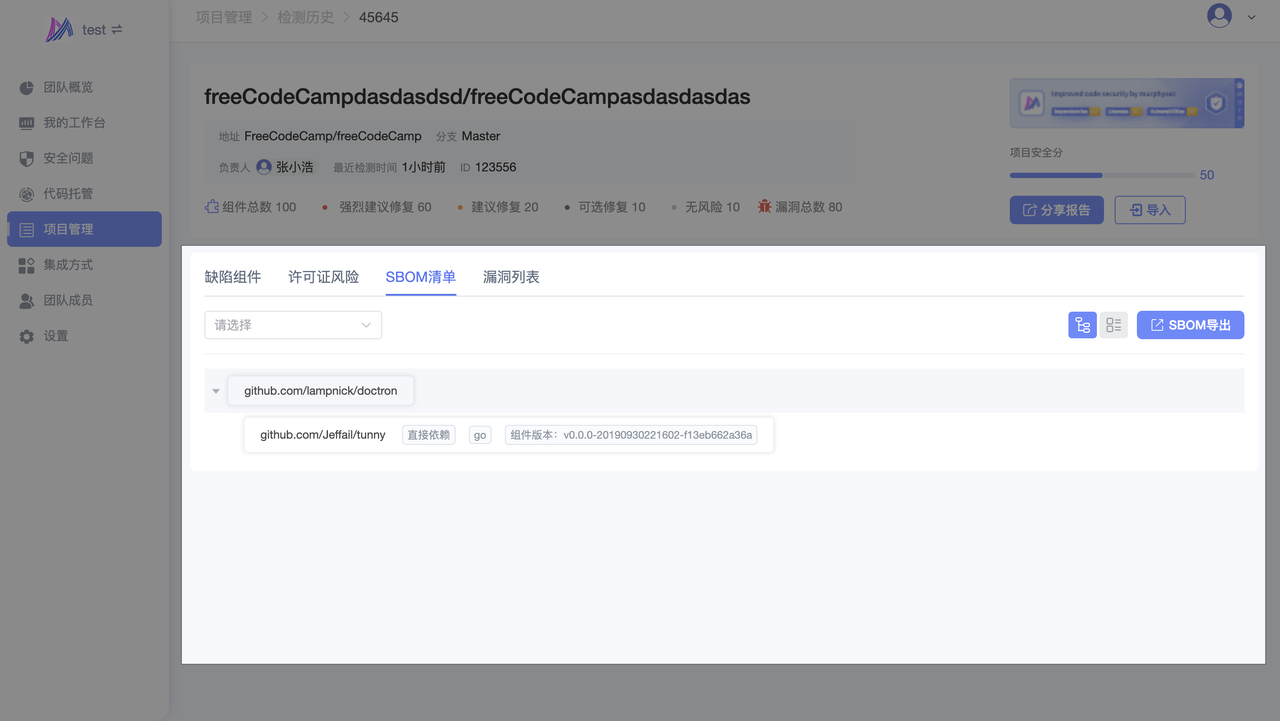Expand the account menu chevron

point(1251,17)
